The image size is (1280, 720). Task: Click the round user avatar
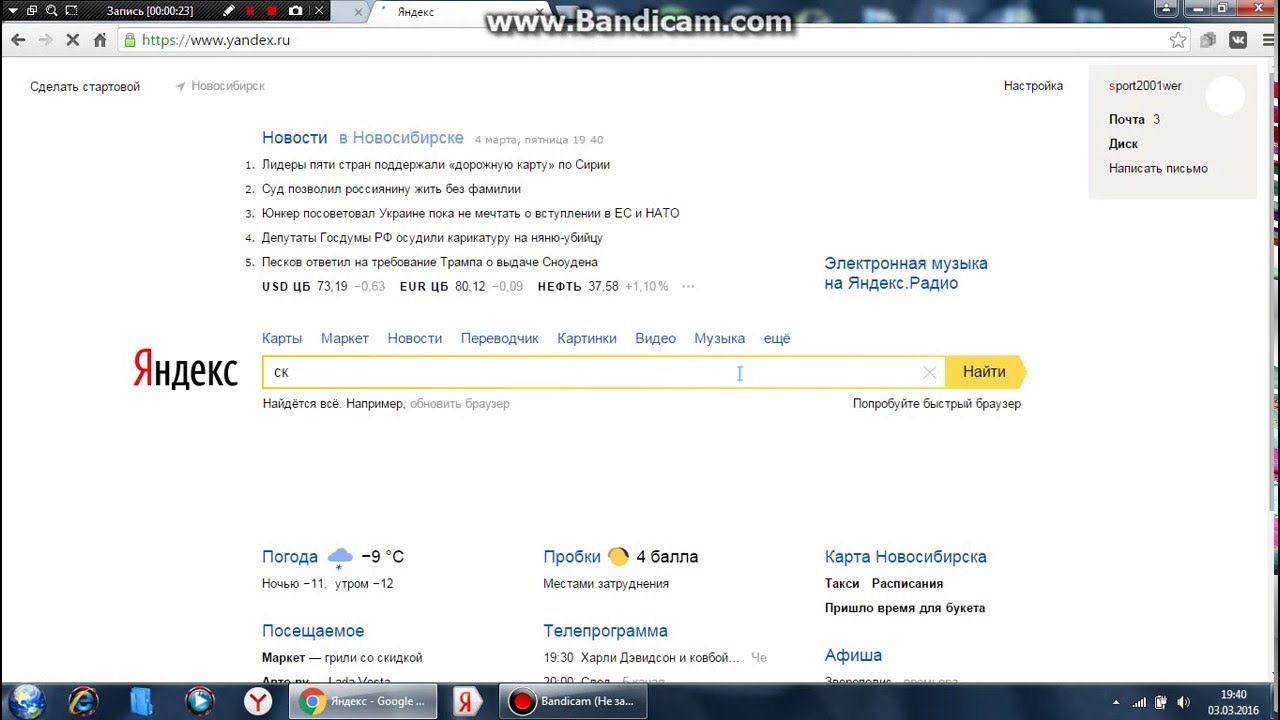pyautogui.click(x=1225, y=96)
